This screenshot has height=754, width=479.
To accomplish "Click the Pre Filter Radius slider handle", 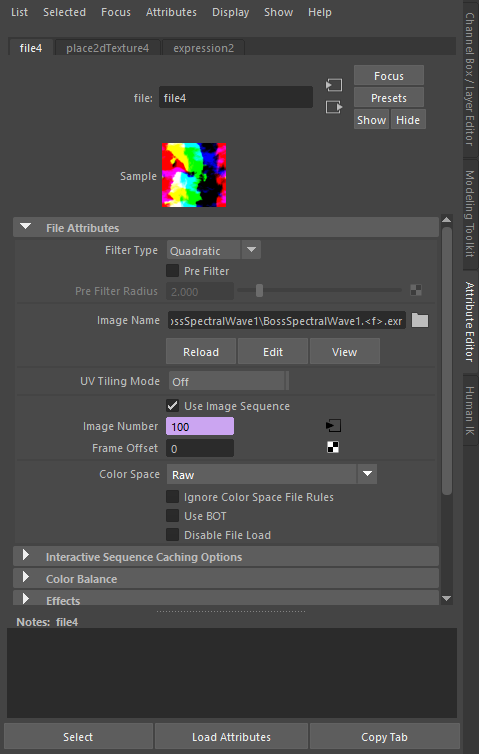I will pyautogui.click(x=259, y=290).
